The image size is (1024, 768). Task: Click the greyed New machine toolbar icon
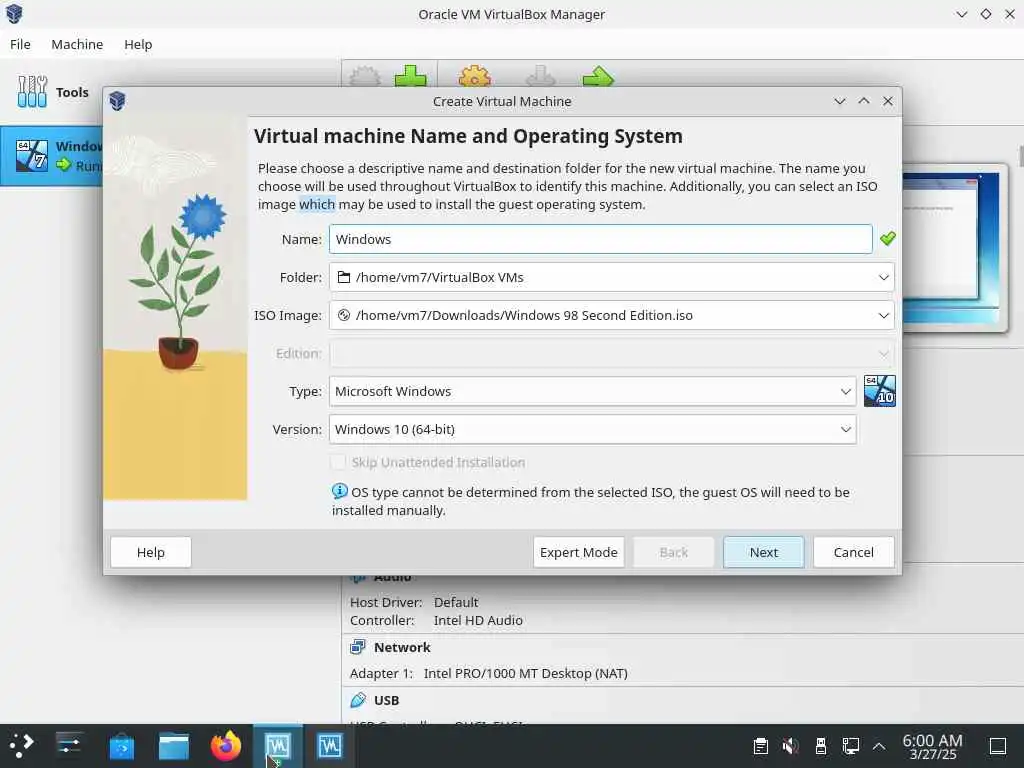click(x=364, y=76)
